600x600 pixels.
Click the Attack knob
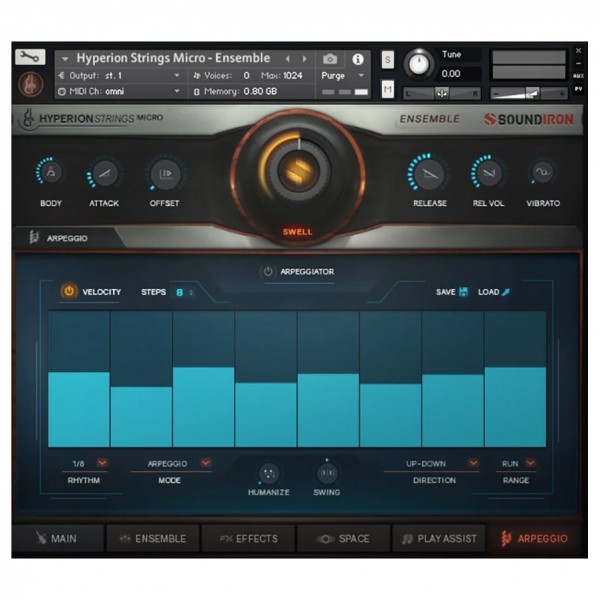click(104, 174)
